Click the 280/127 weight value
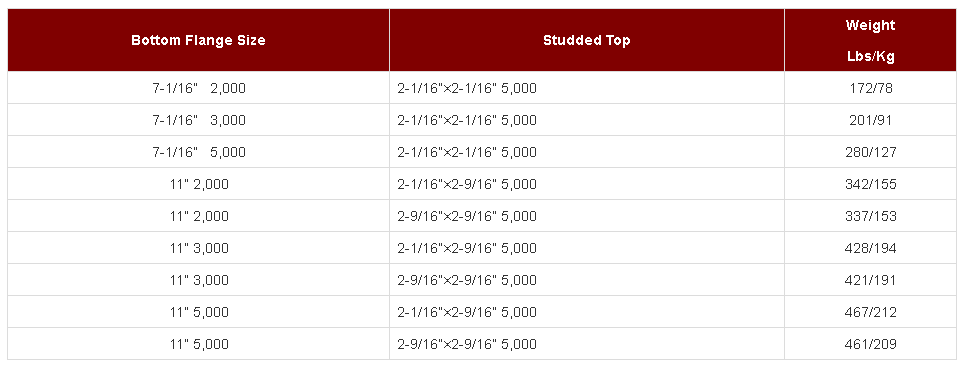 point(870,152)
